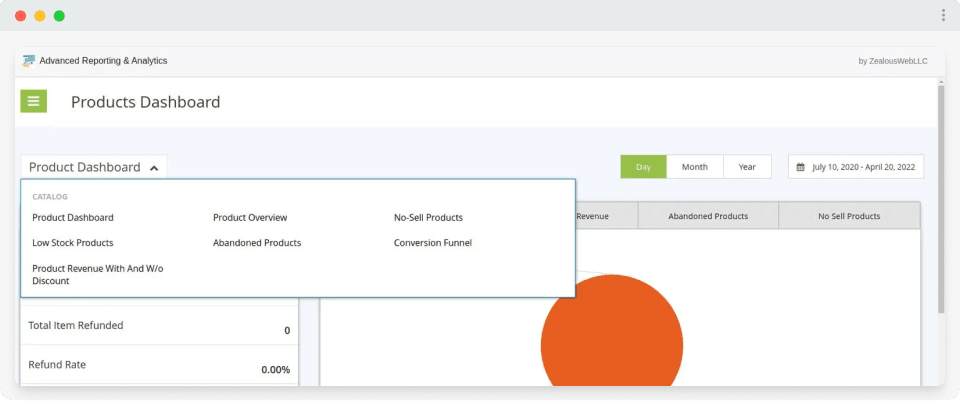Image resolution: width=960 pixels, height=408 pixels.
Task: Switch the view to Month
Action: 694,167
